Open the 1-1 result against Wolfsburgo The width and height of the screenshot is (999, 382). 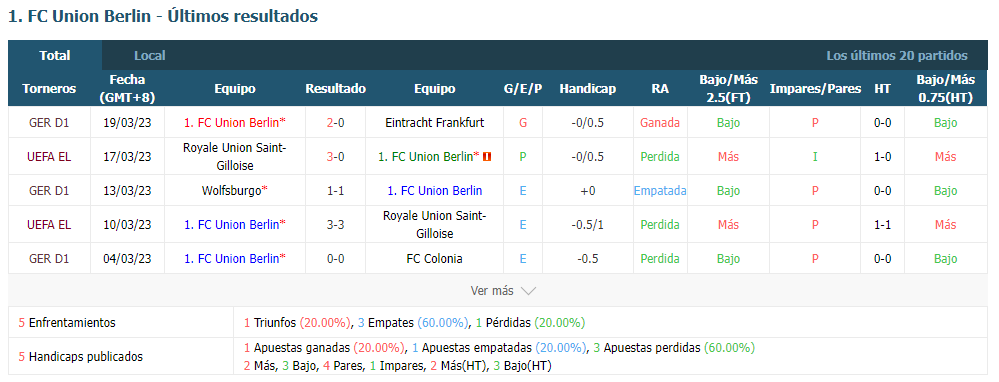click(335, 190)
